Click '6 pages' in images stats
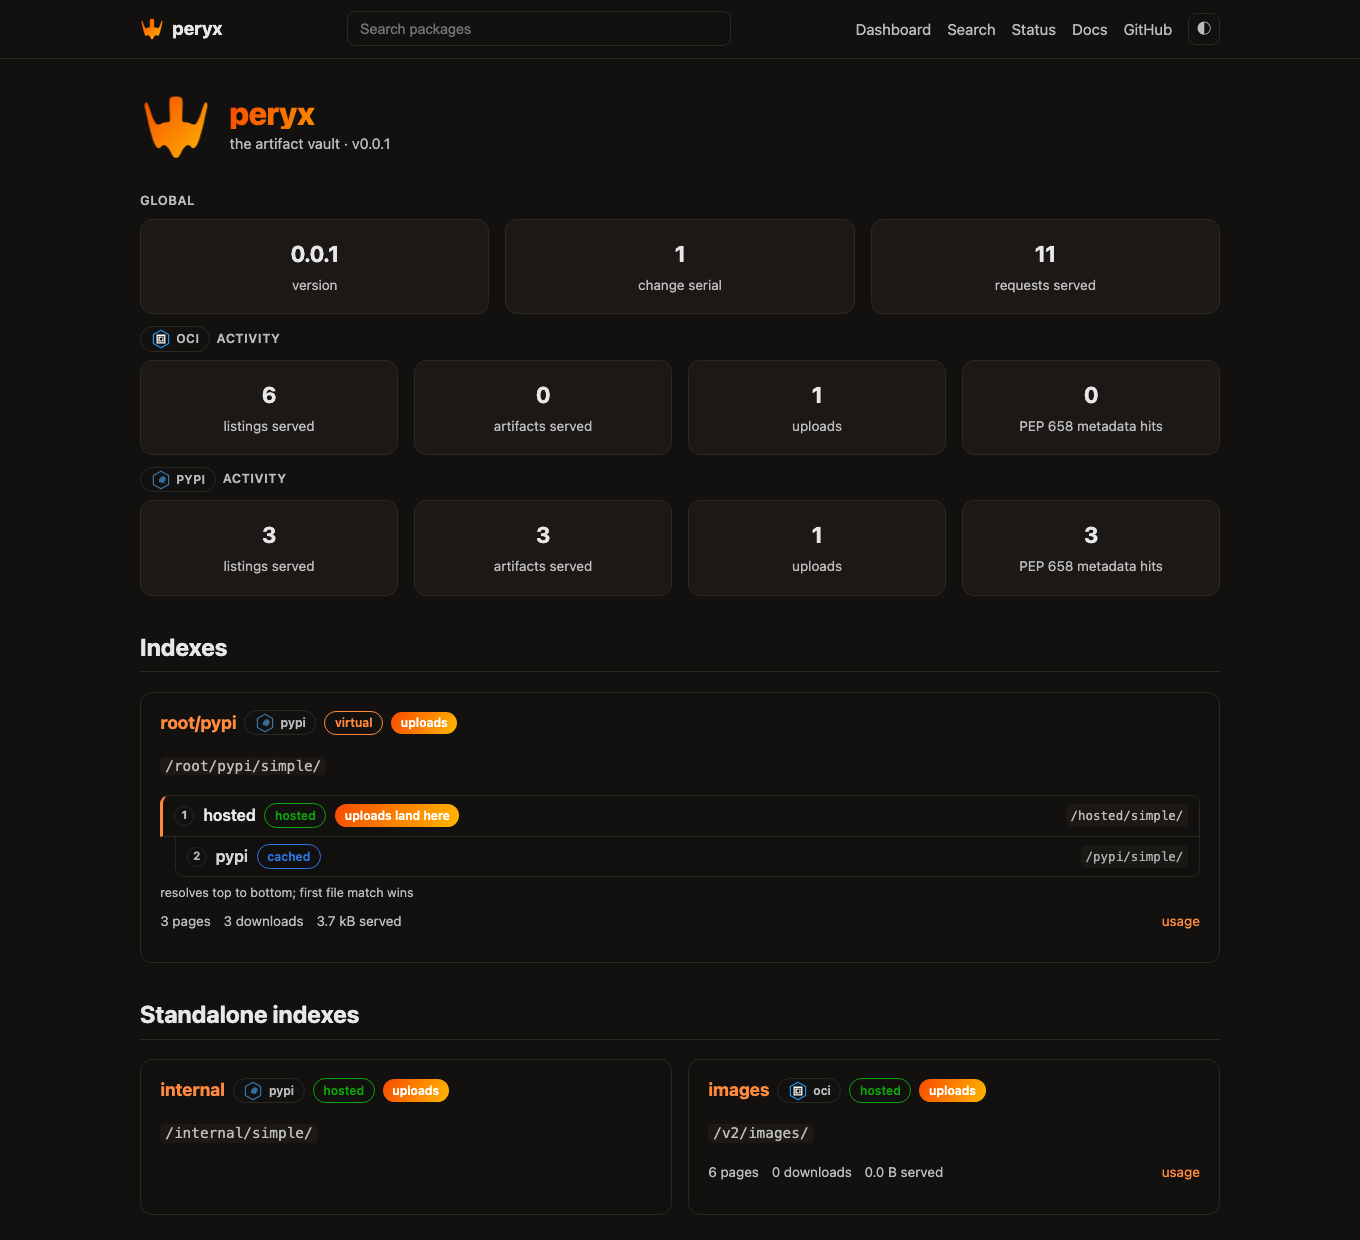The width and height of the screenshot is (1360, 1240). (733, 1173)
